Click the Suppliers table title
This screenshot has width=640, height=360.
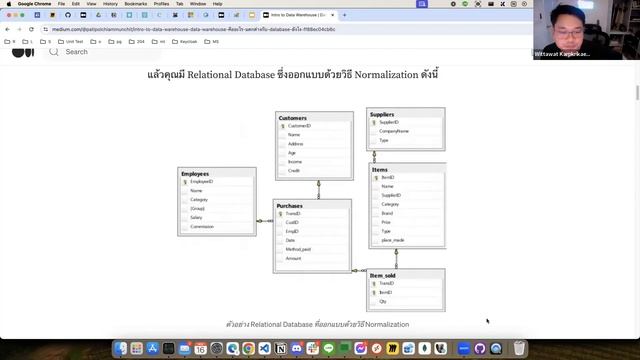pyautogui.click(x=382, y=114)
